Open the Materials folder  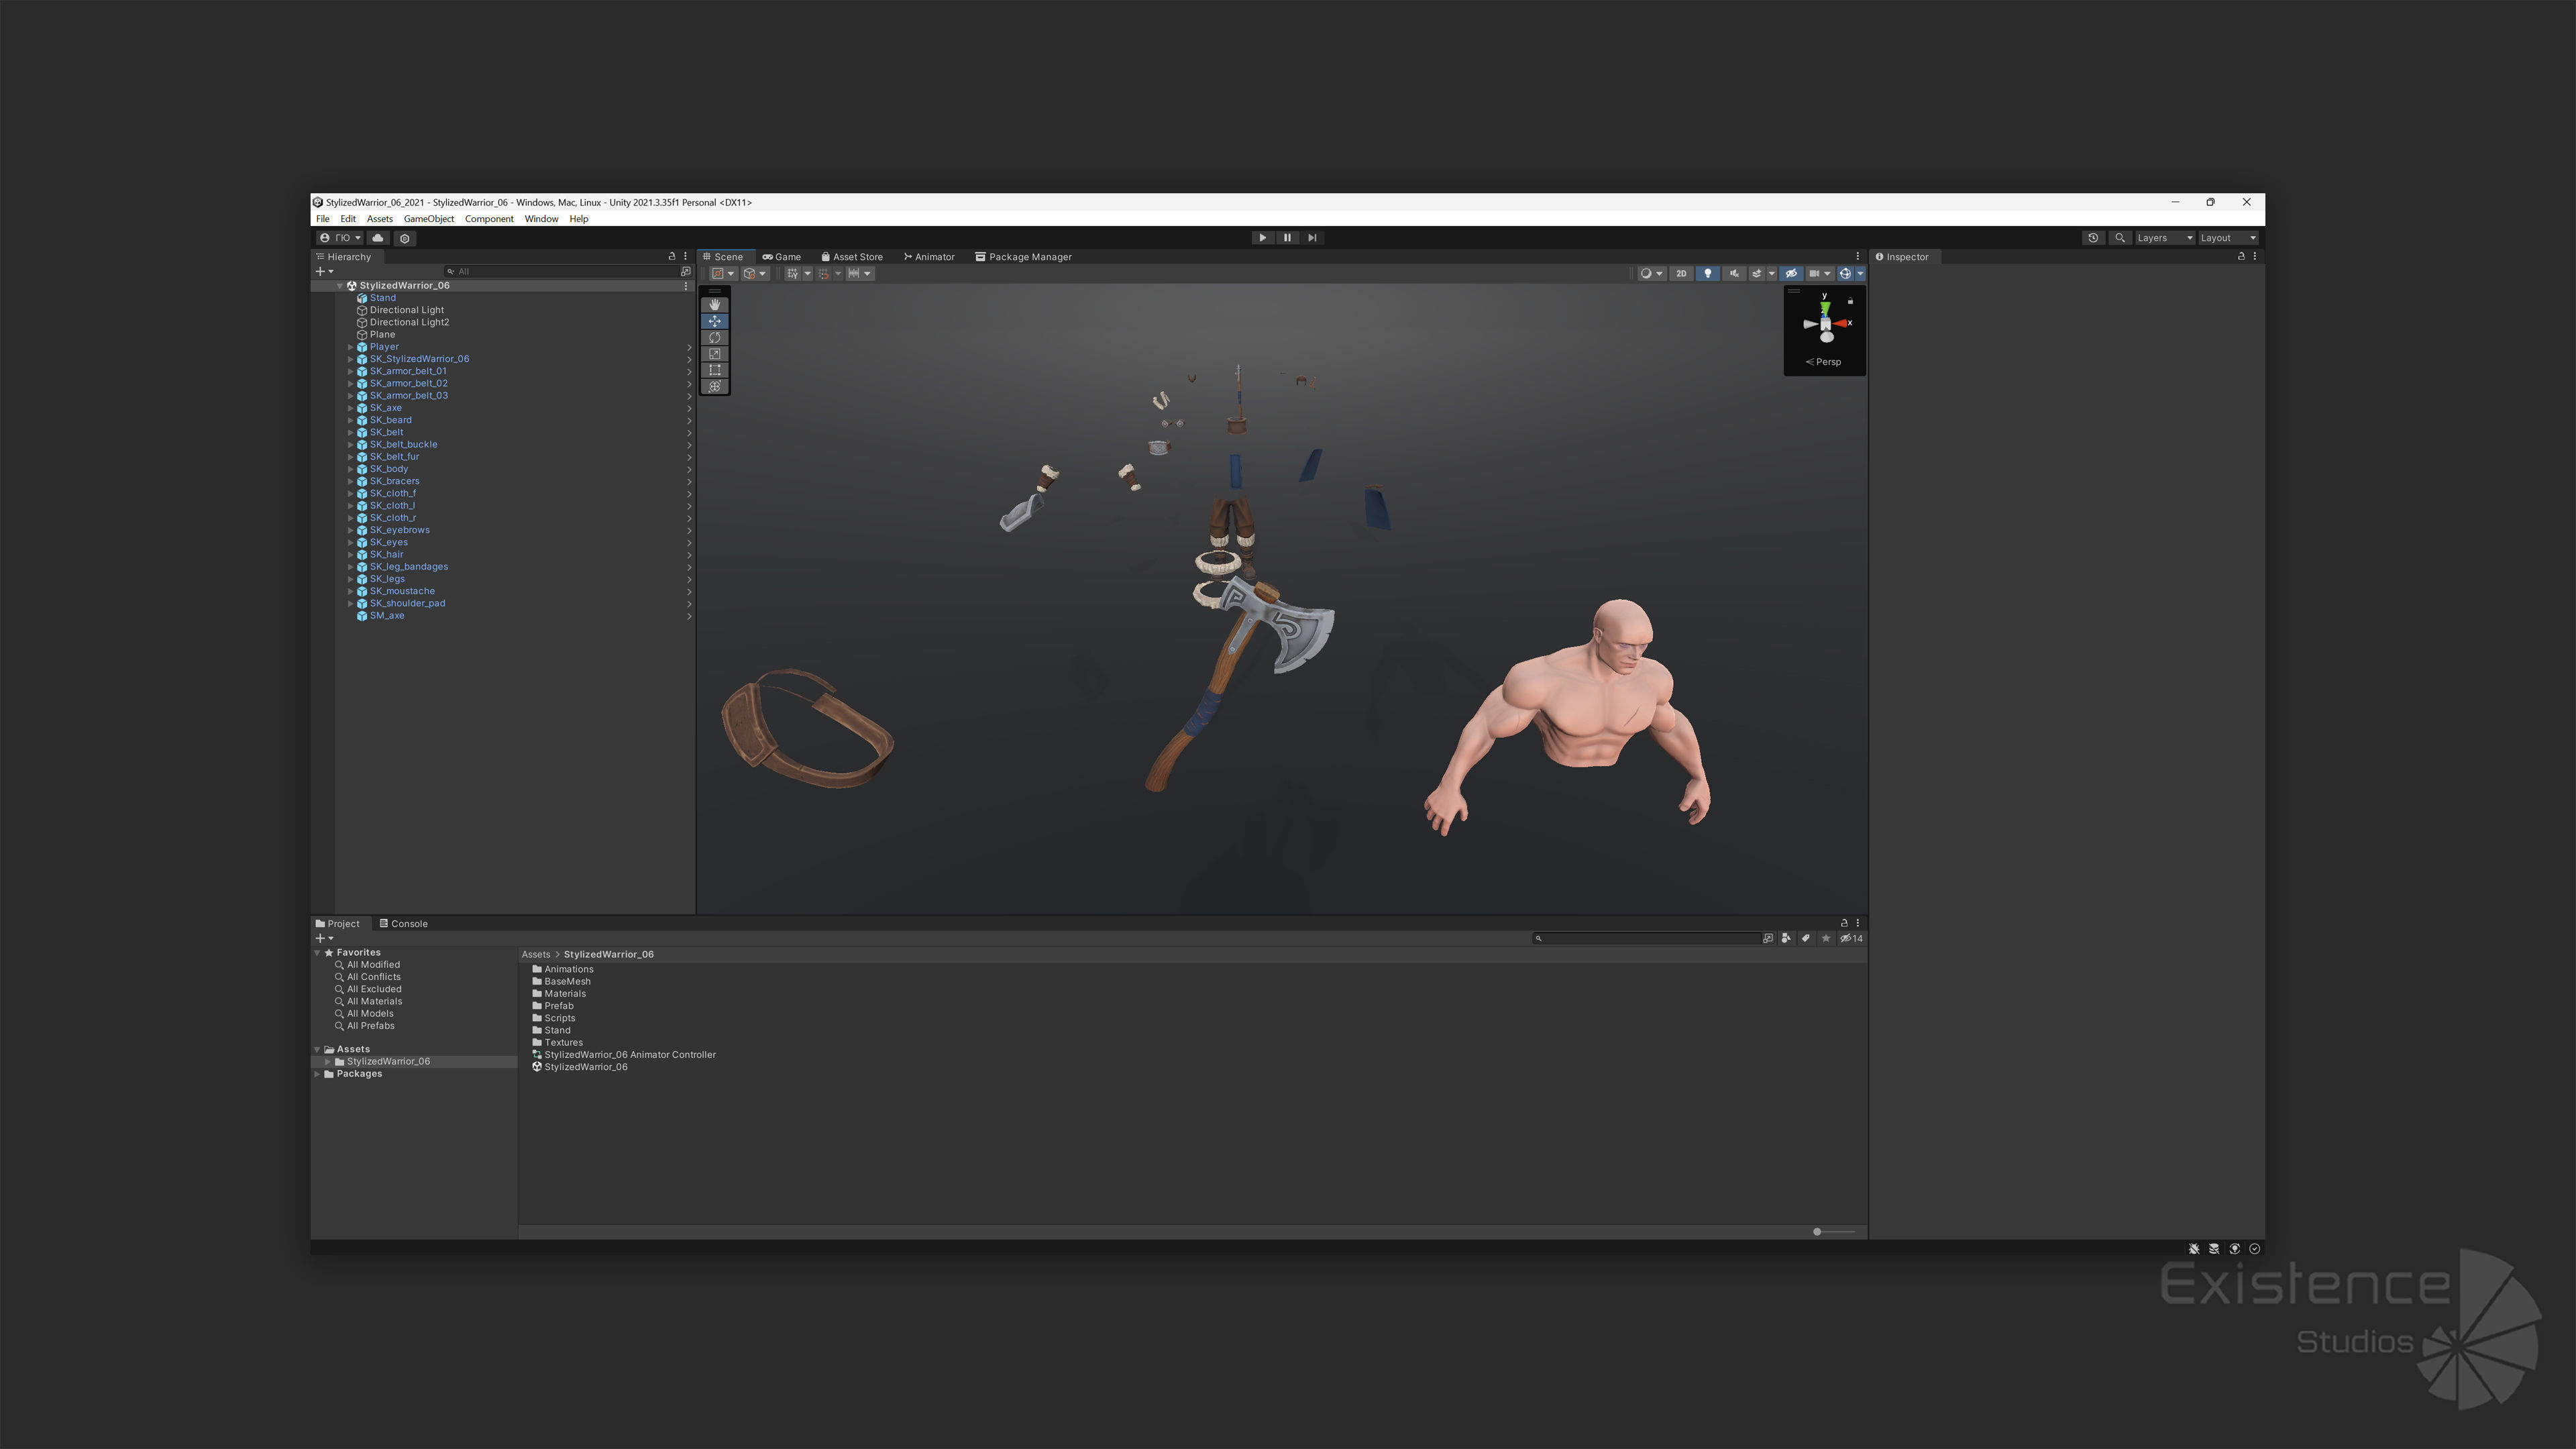(564, 994)
